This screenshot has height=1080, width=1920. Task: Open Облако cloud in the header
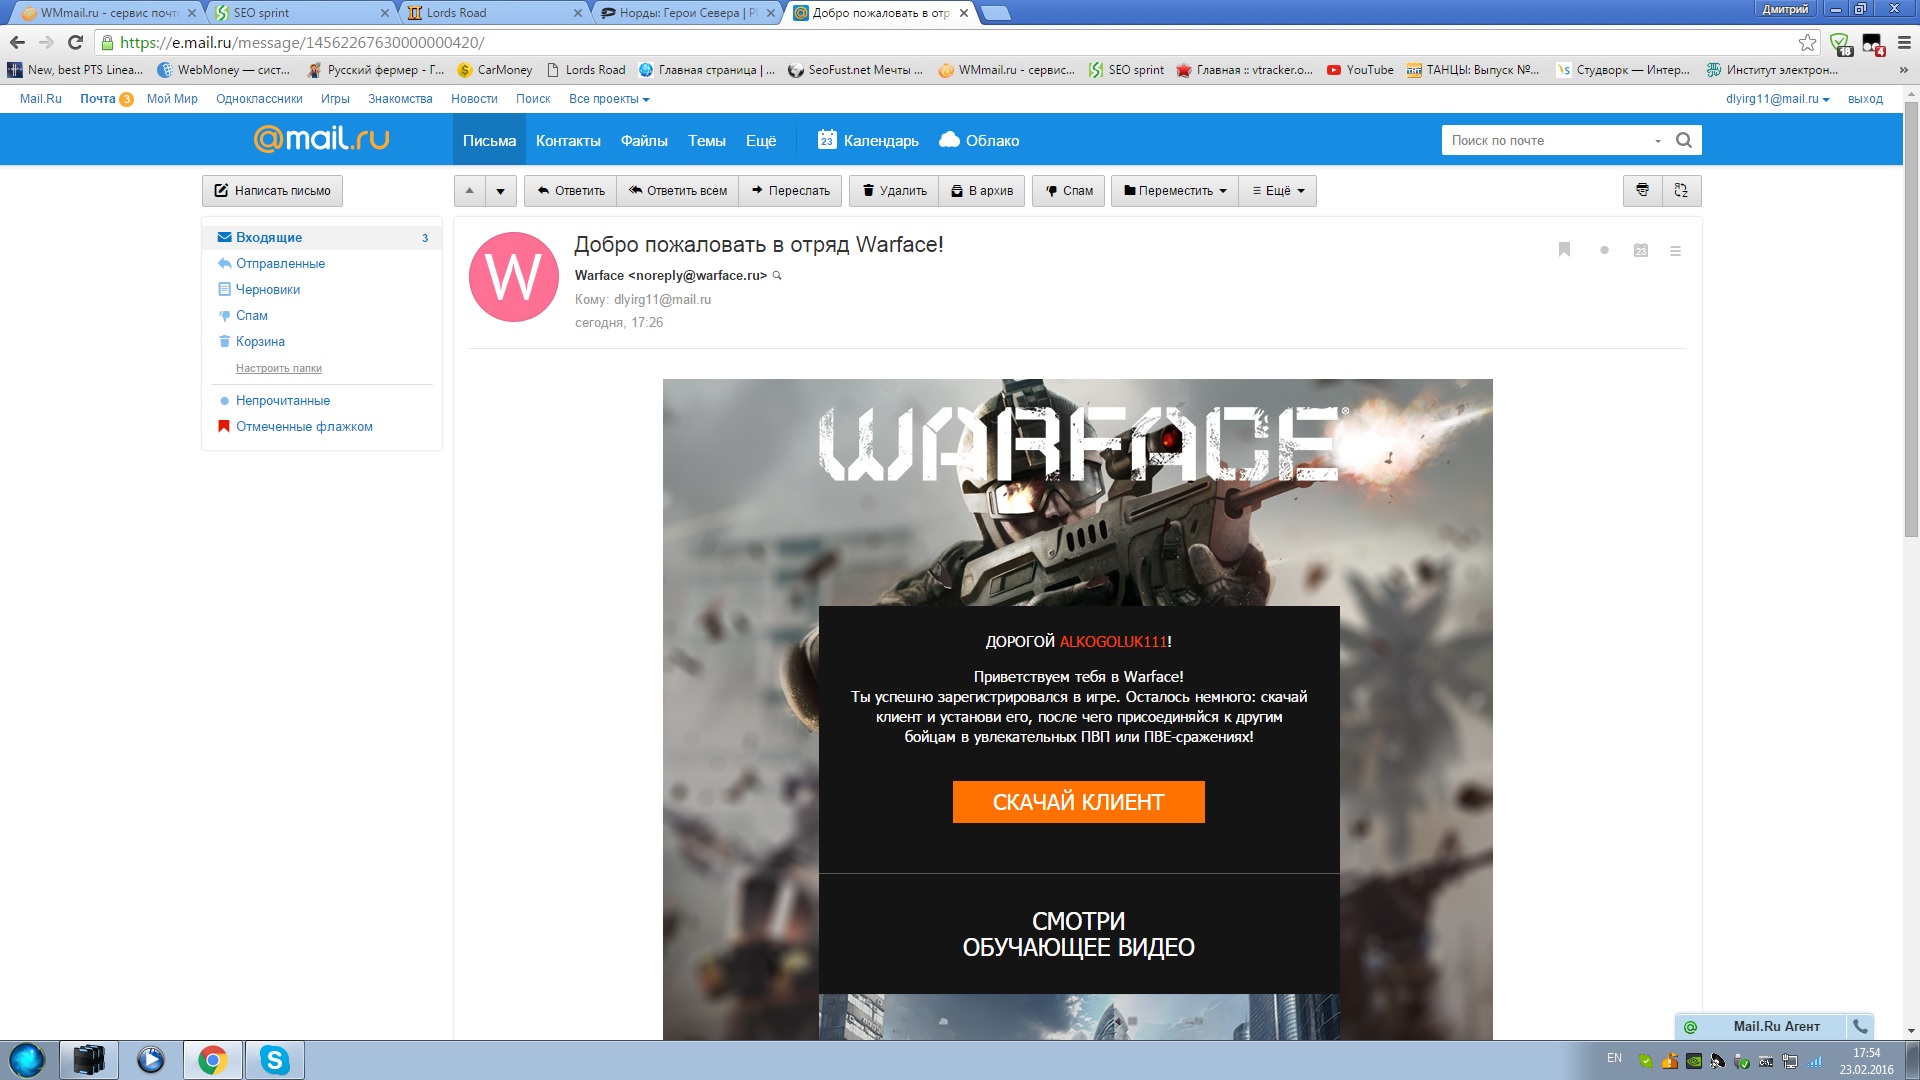click(979, 140)
